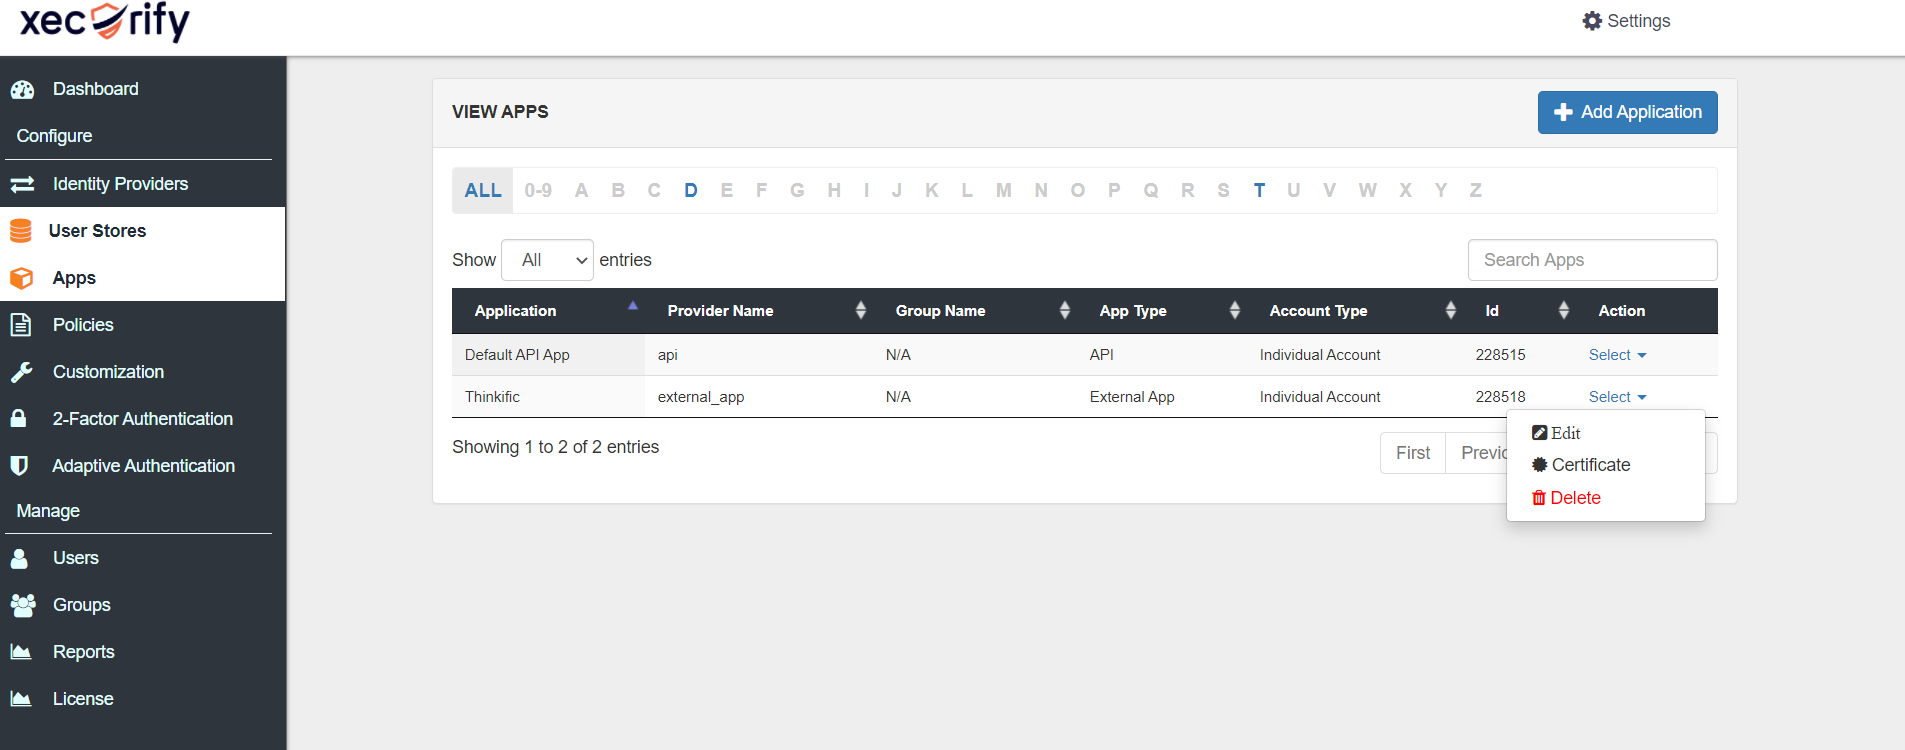This screenshot has height=750, width=1905.
Task: Filter apps by 0-9
Action: point(538,190)
